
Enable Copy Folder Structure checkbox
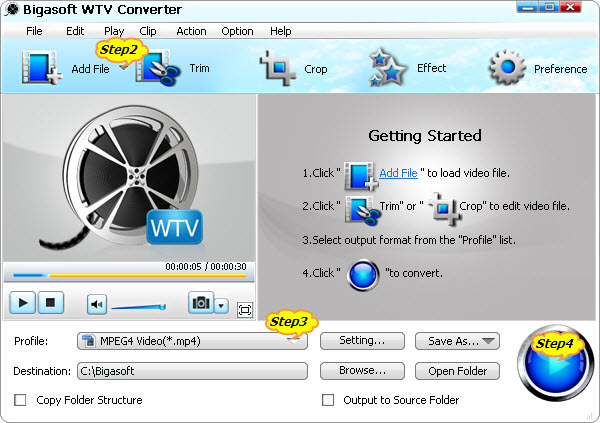coord(20,400)
